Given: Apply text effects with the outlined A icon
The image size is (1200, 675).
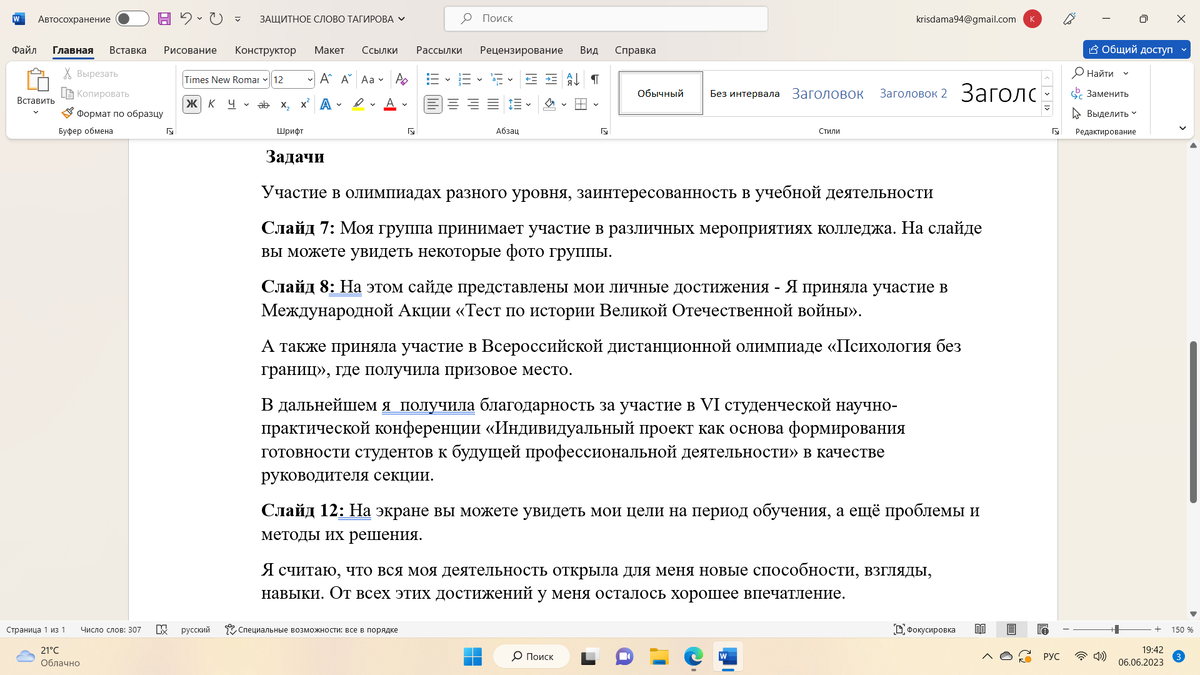Looking at the screenshot, I should [325, 104].
